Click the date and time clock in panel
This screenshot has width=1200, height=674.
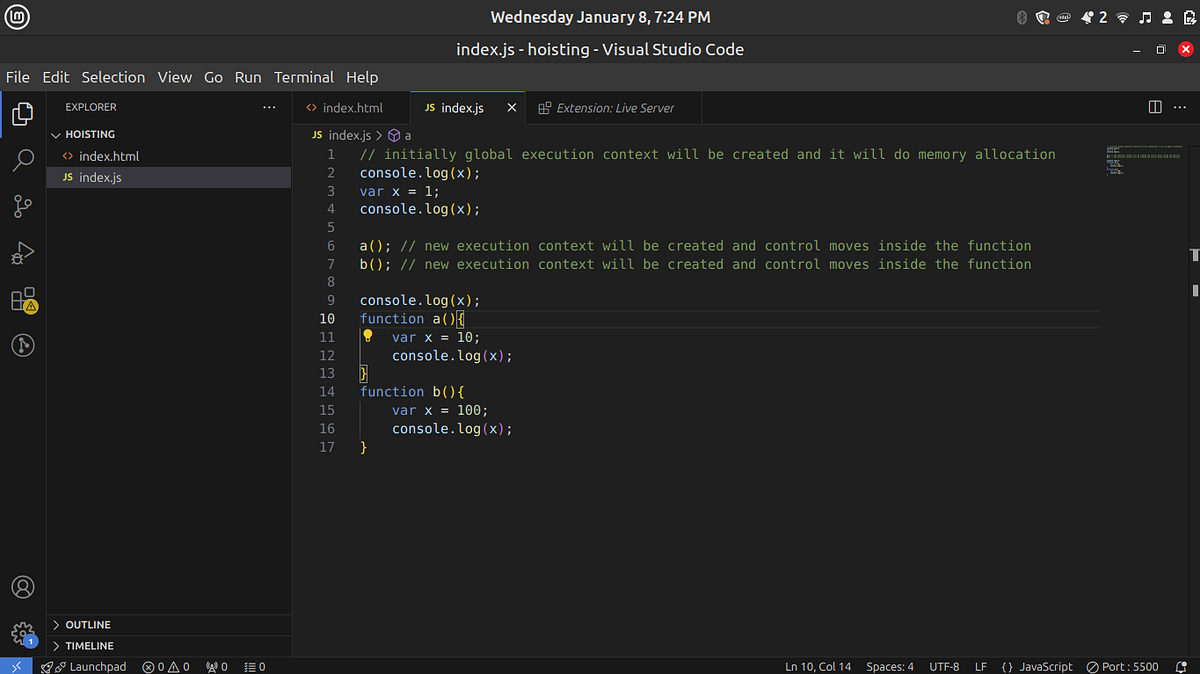pos(600,17)
